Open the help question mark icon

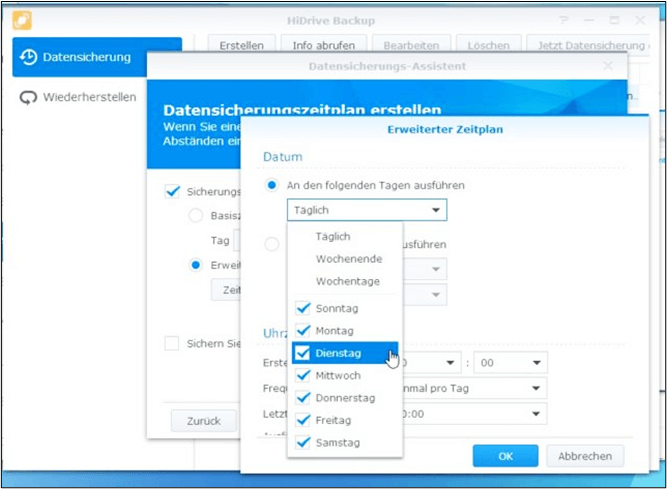click(x=564, y=20)
